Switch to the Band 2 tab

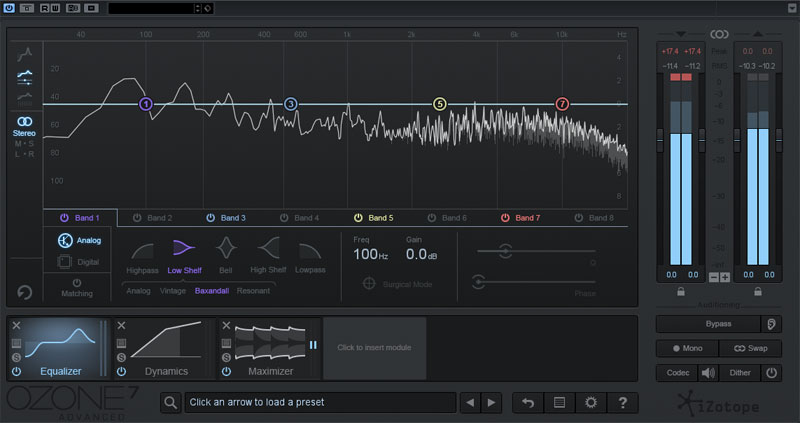160,218
